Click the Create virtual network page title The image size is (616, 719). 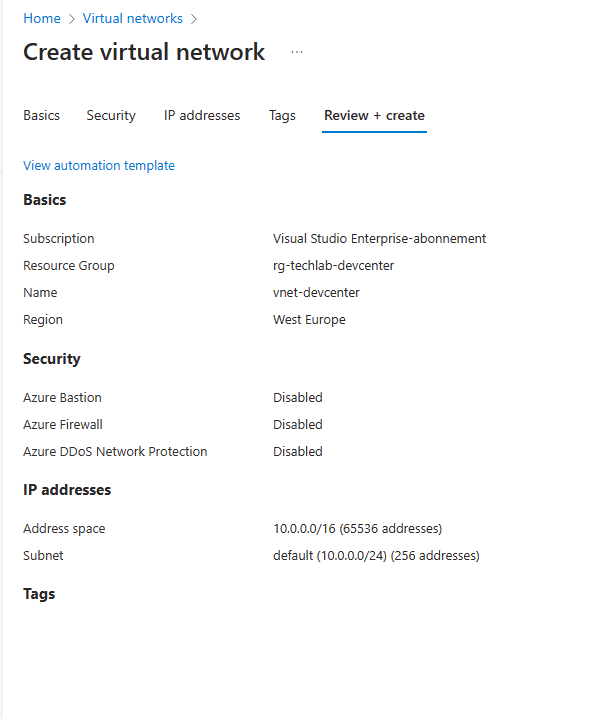pos(144,52)
